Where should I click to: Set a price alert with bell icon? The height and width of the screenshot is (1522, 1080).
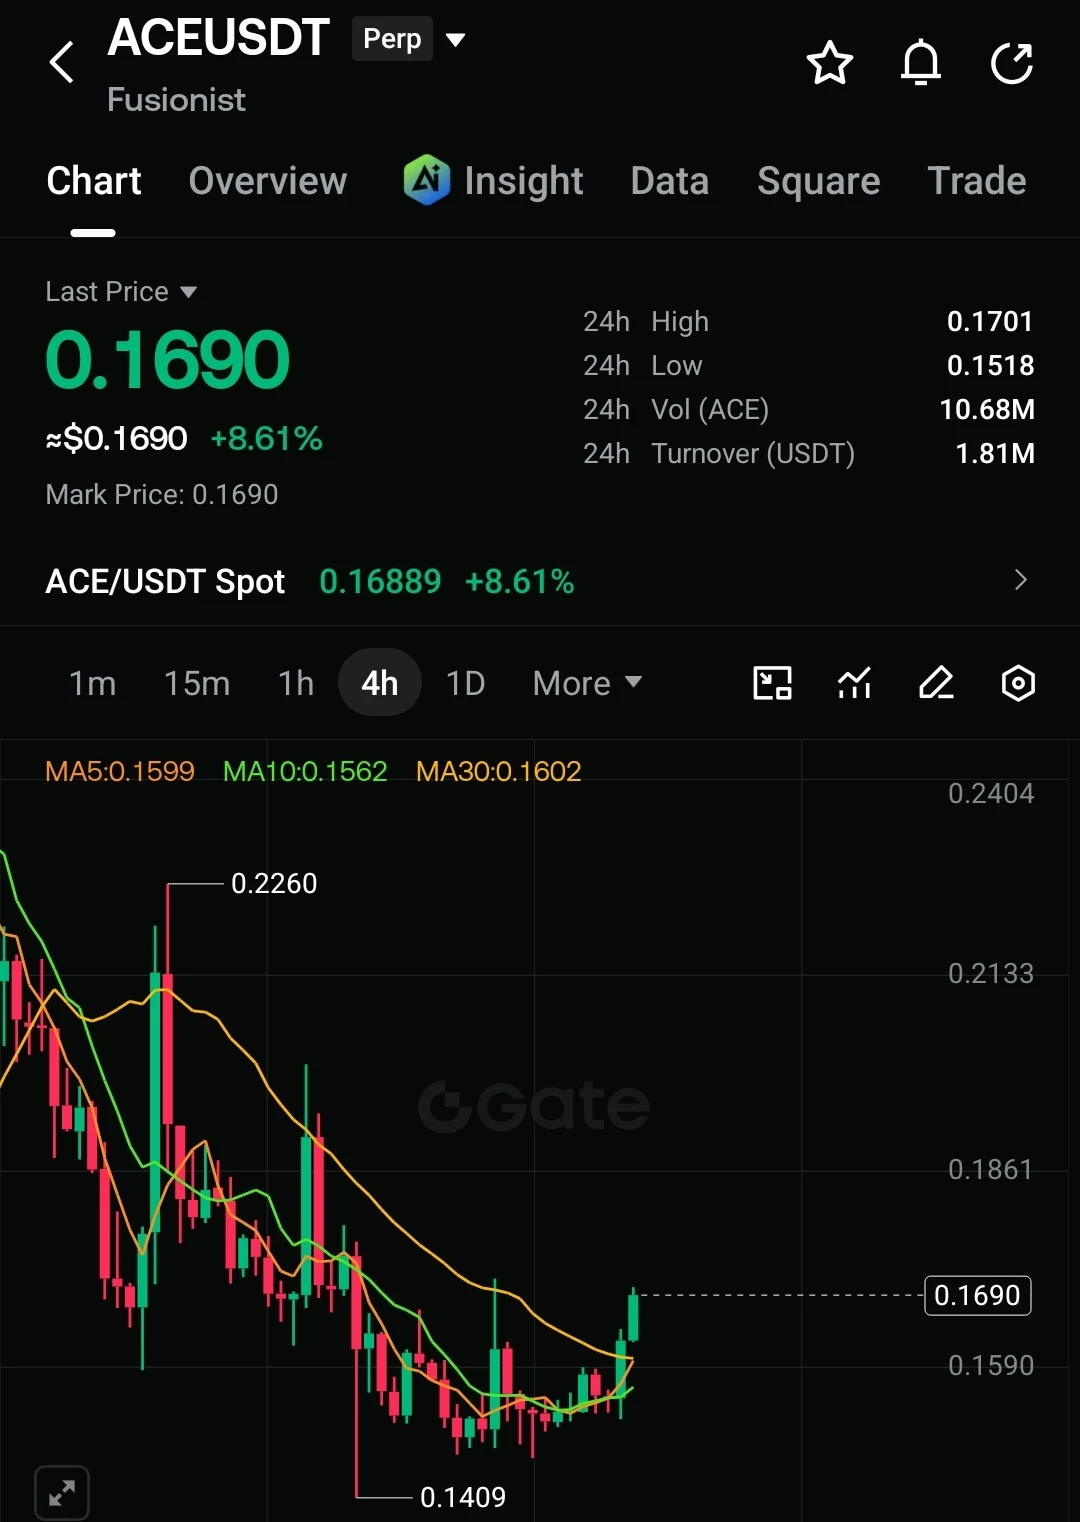pyautogui.click(x=921, y=63)
